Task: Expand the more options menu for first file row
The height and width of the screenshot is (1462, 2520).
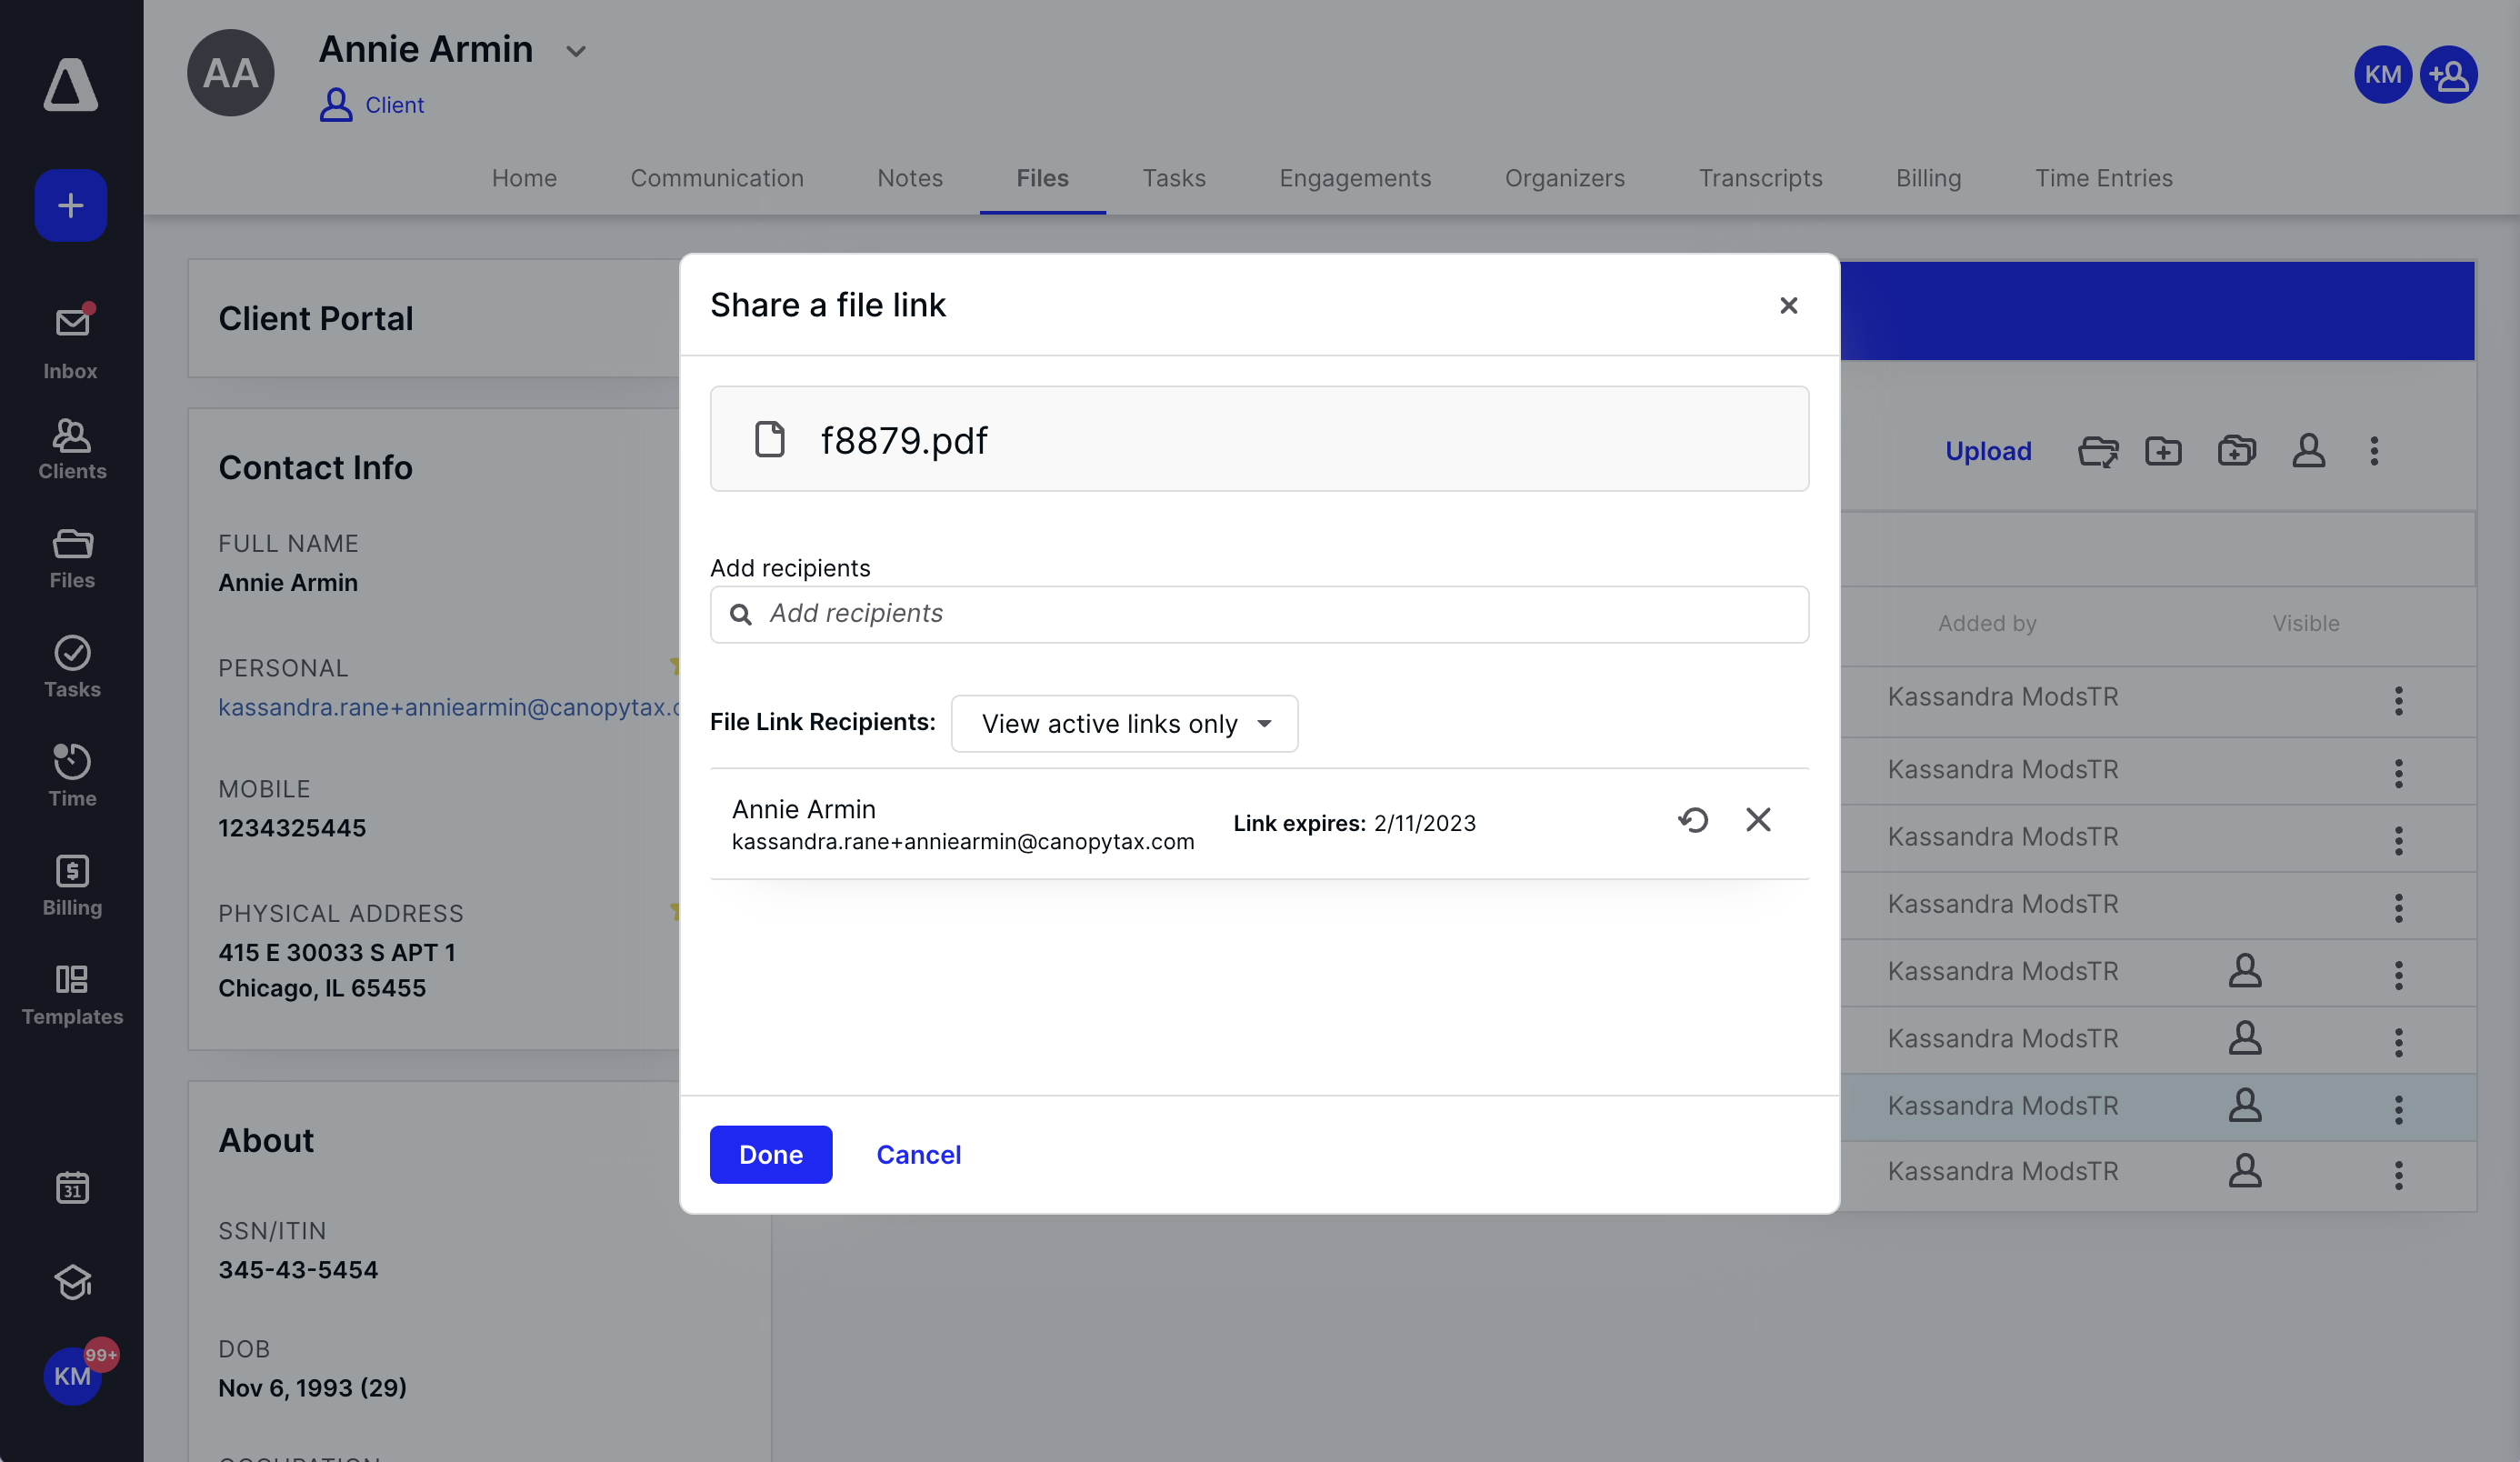Action: click(2398, 700)
